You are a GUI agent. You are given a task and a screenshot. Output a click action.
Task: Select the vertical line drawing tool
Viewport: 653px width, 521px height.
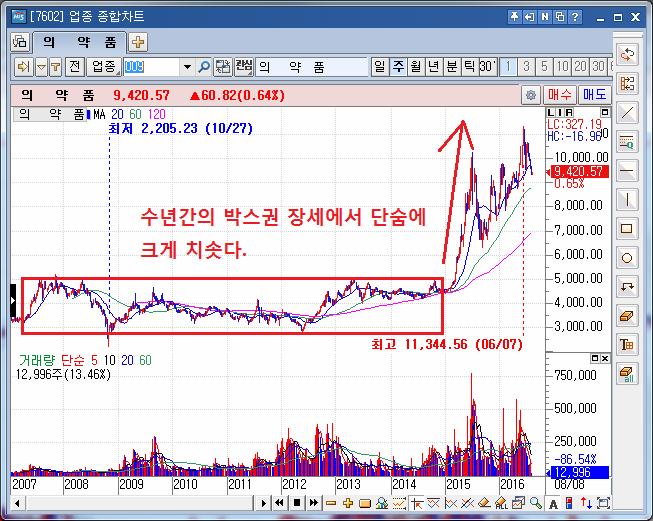coord(628,199)
